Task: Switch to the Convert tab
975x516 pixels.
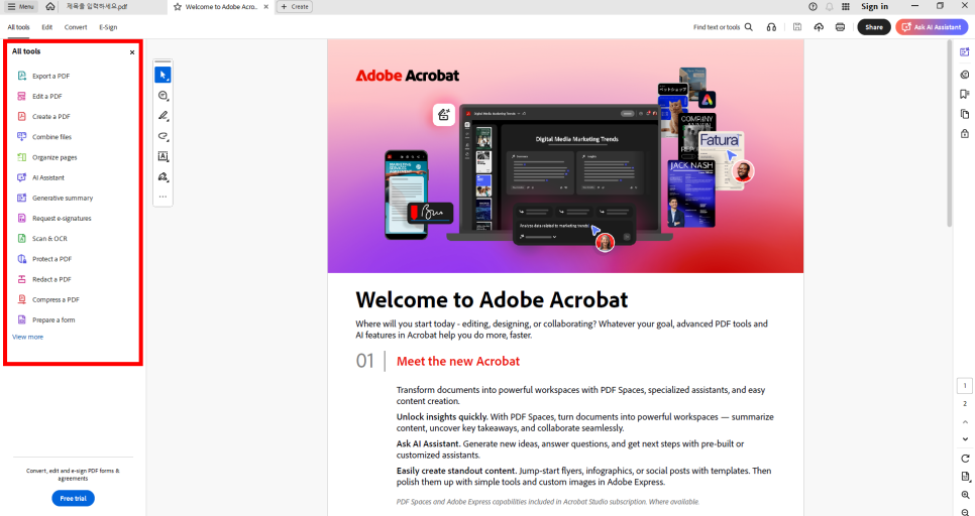Action: click(x=76, y=27)
